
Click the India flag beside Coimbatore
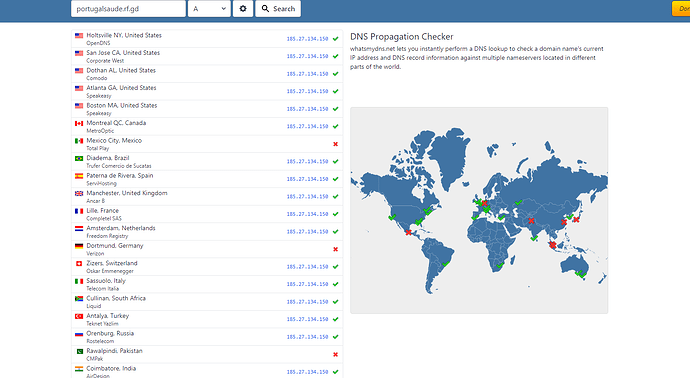pyautogui.click(x=79, y=369)
